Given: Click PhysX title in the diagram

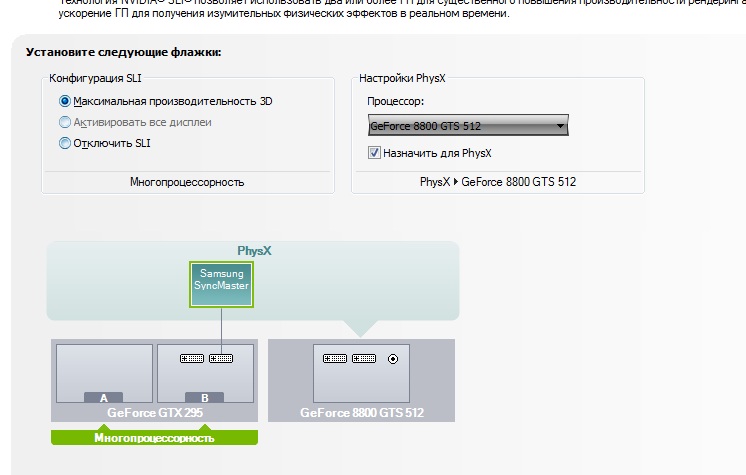Looking at the screenshot, I should (x=254, y=251).
